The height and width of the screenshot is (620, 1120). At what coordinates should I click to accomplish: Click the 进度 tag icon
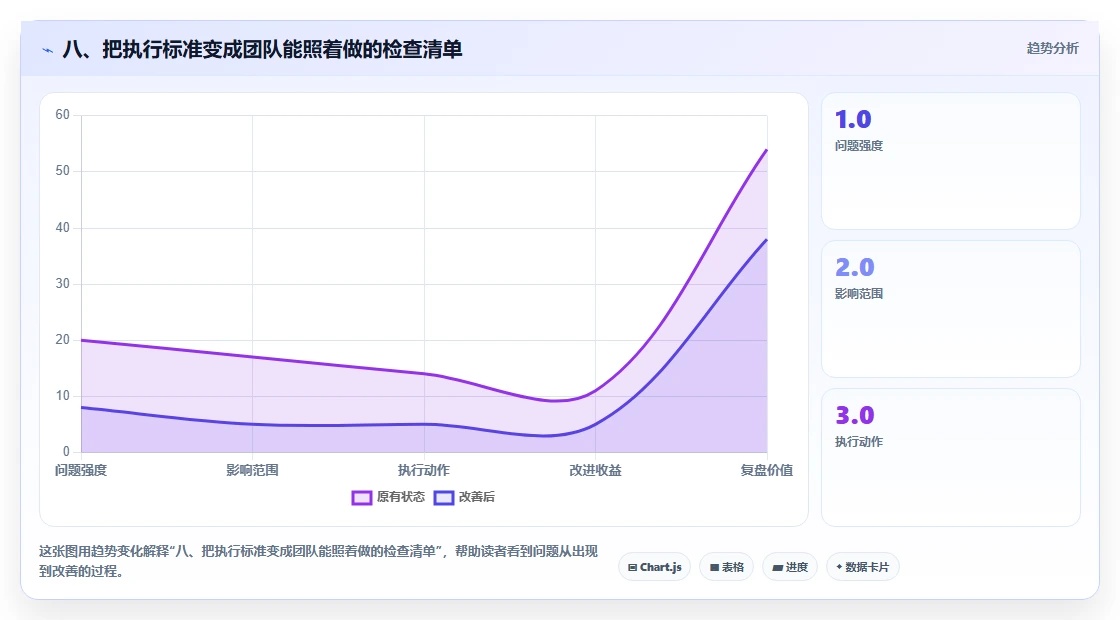tap(777, 568)
